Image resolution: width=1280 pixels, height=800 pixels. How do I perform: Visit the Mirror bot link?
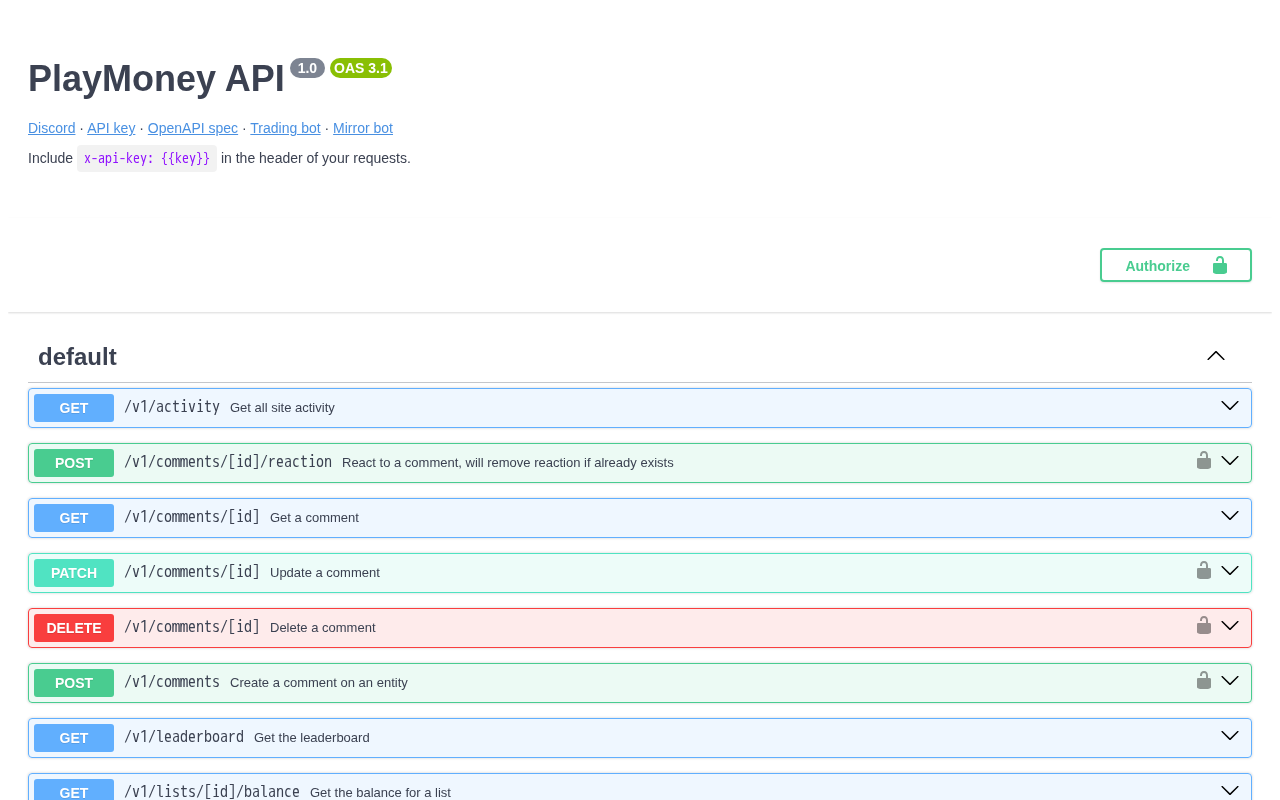click(x=363, y=128)
